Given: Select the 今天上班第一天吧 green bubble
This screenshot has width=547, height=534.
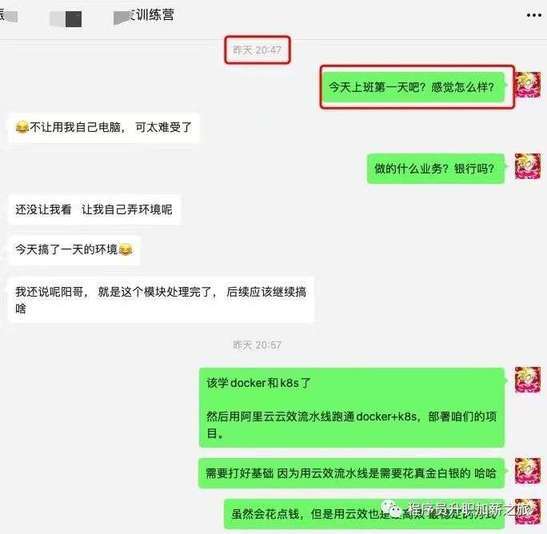Looking at the screenshot, I should coord(413,87).
